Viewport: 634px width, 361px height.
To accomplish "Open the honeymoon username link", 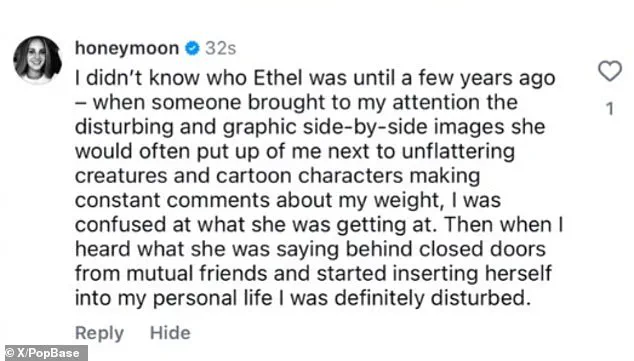I will (127, 49).
